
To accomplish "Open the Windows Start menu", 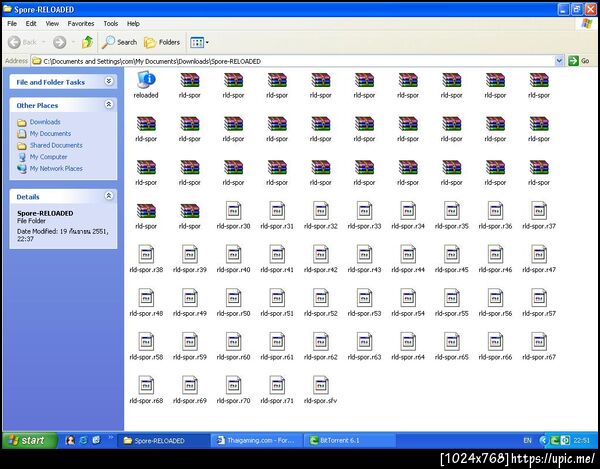I will (x=29, y=440).
